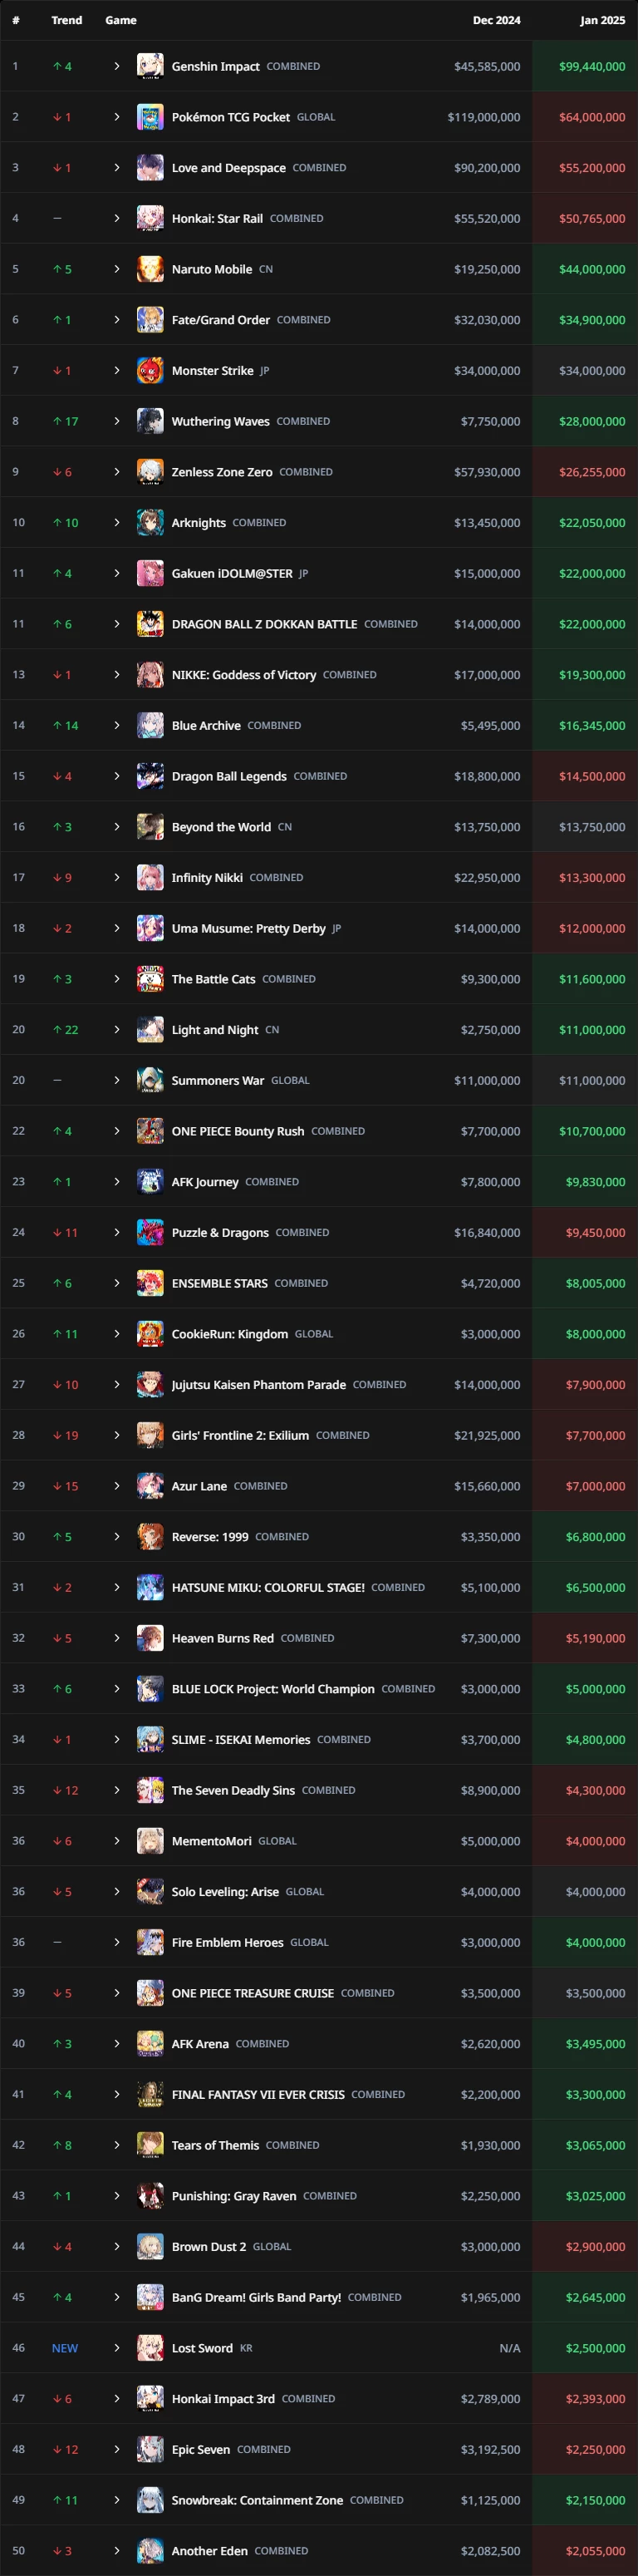Click the Genshin Impact game icon
This screenshot has height=2576, width=638.
pos(150,66)
